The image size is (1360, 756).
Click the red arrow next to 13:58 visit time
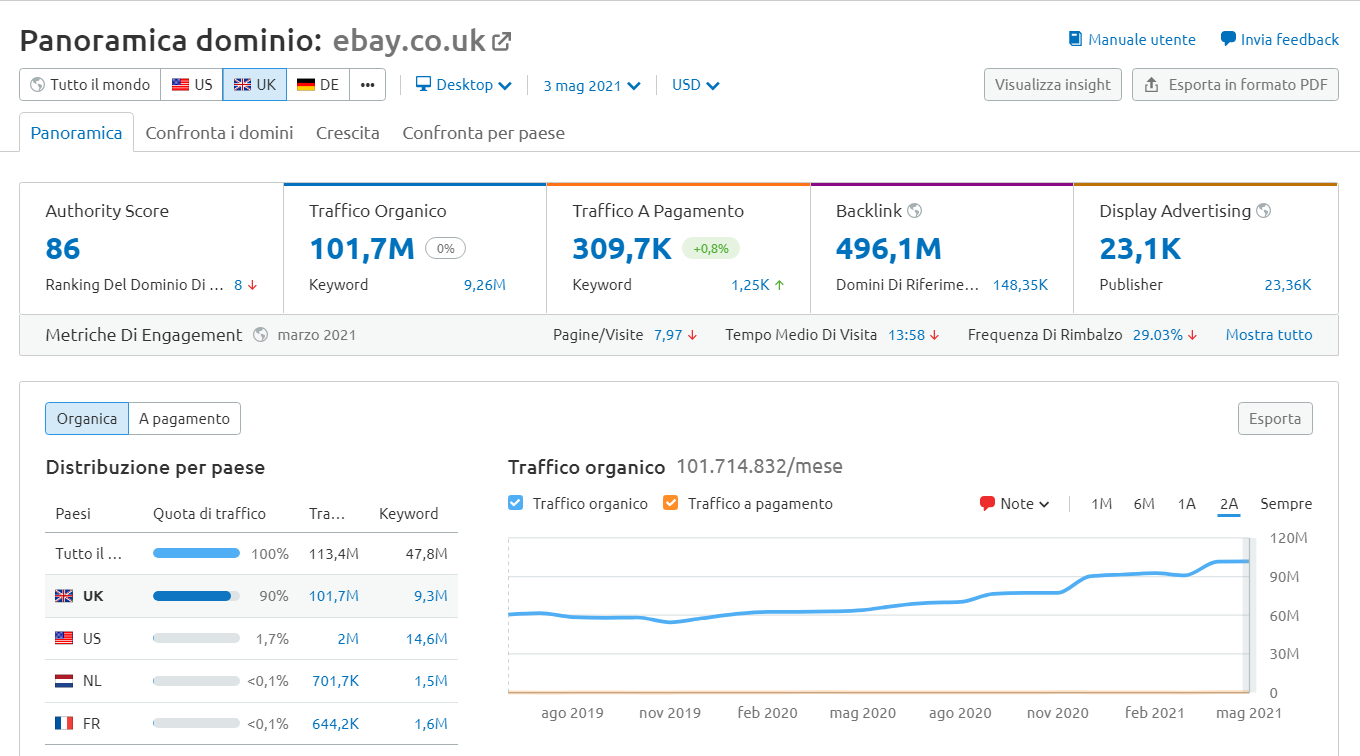[x=935, y=335]
